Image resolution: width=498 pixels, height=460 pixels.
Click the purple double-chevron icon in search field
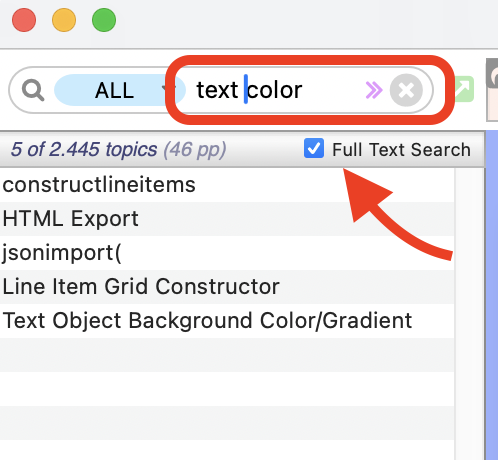[x=374, y=90]
